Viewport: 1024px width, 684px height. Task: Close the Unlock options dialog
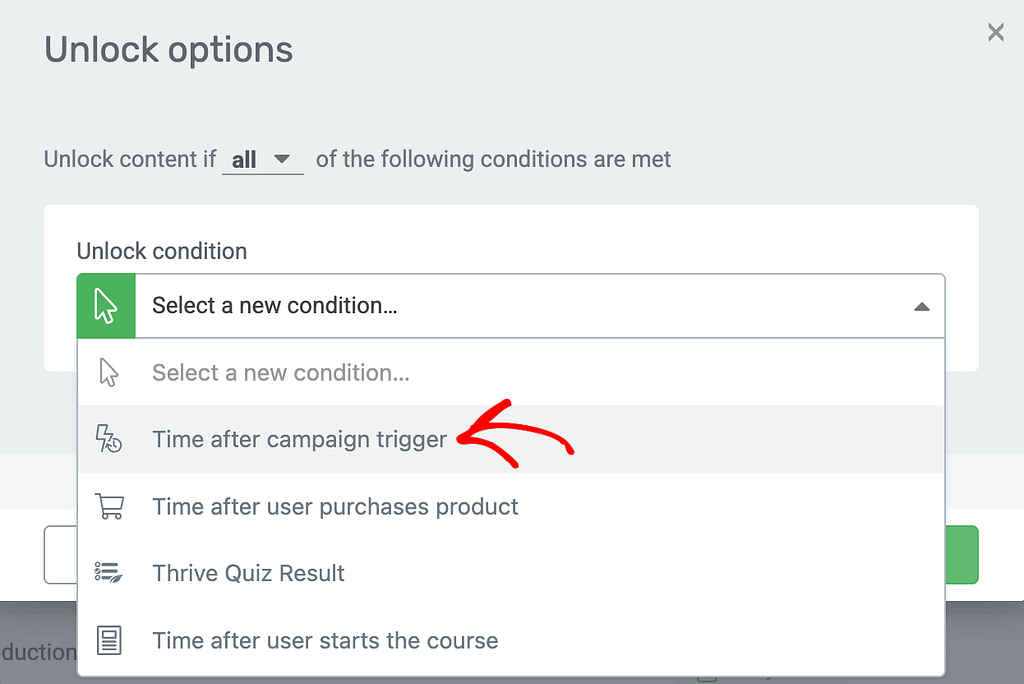[x=995, y=32]
